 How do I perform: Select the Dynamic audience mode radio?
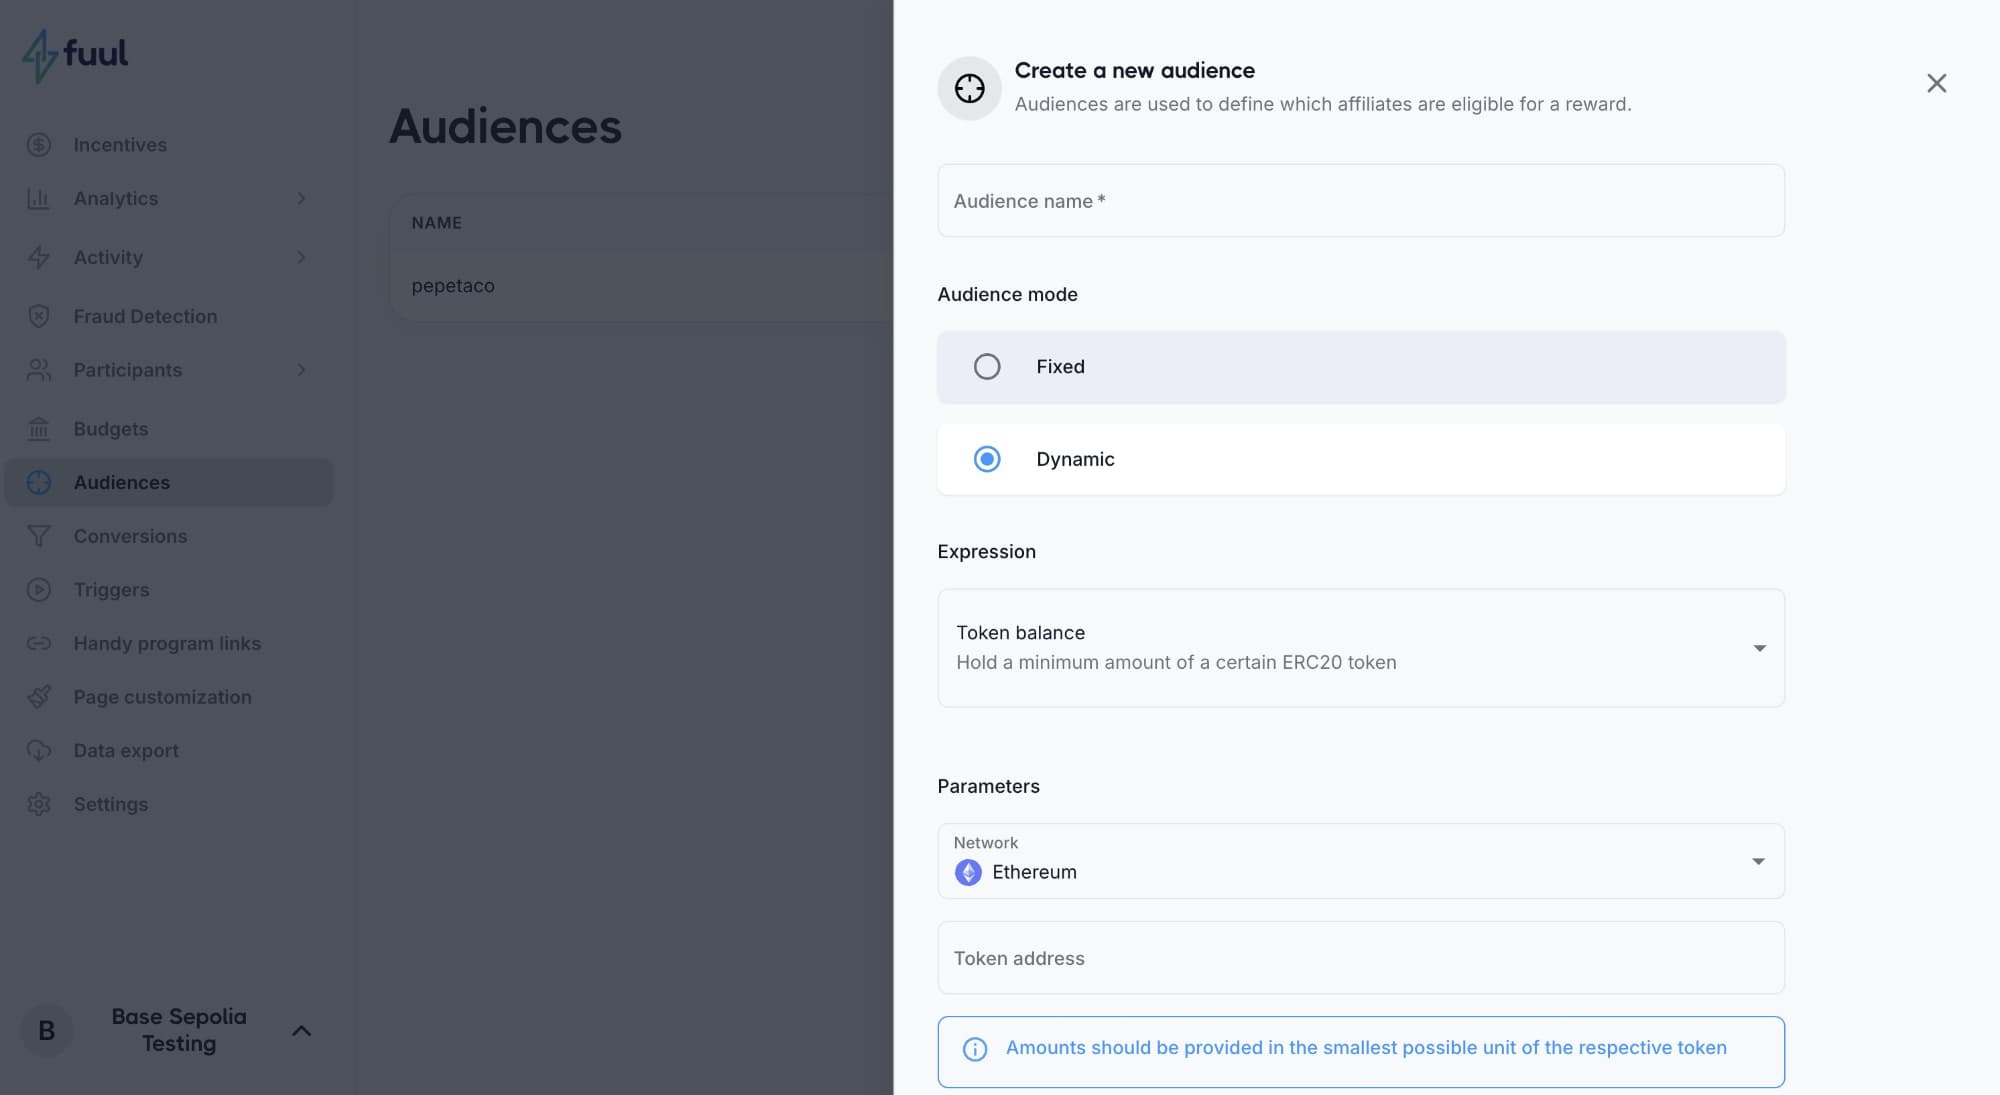coord(987,459)
